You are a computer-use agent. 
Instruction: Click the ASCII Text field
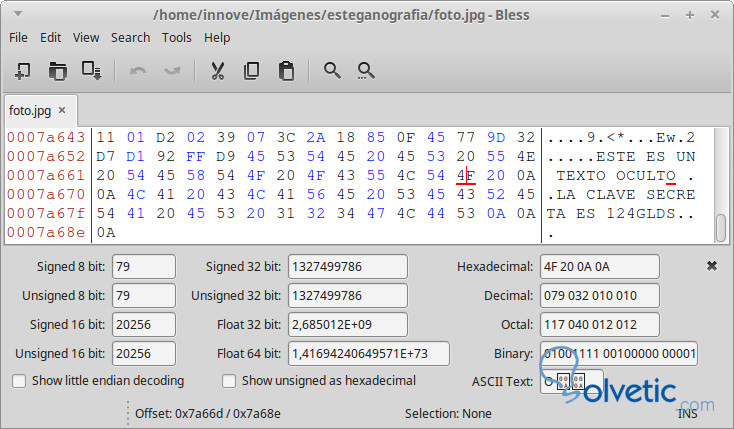point(572,381)
